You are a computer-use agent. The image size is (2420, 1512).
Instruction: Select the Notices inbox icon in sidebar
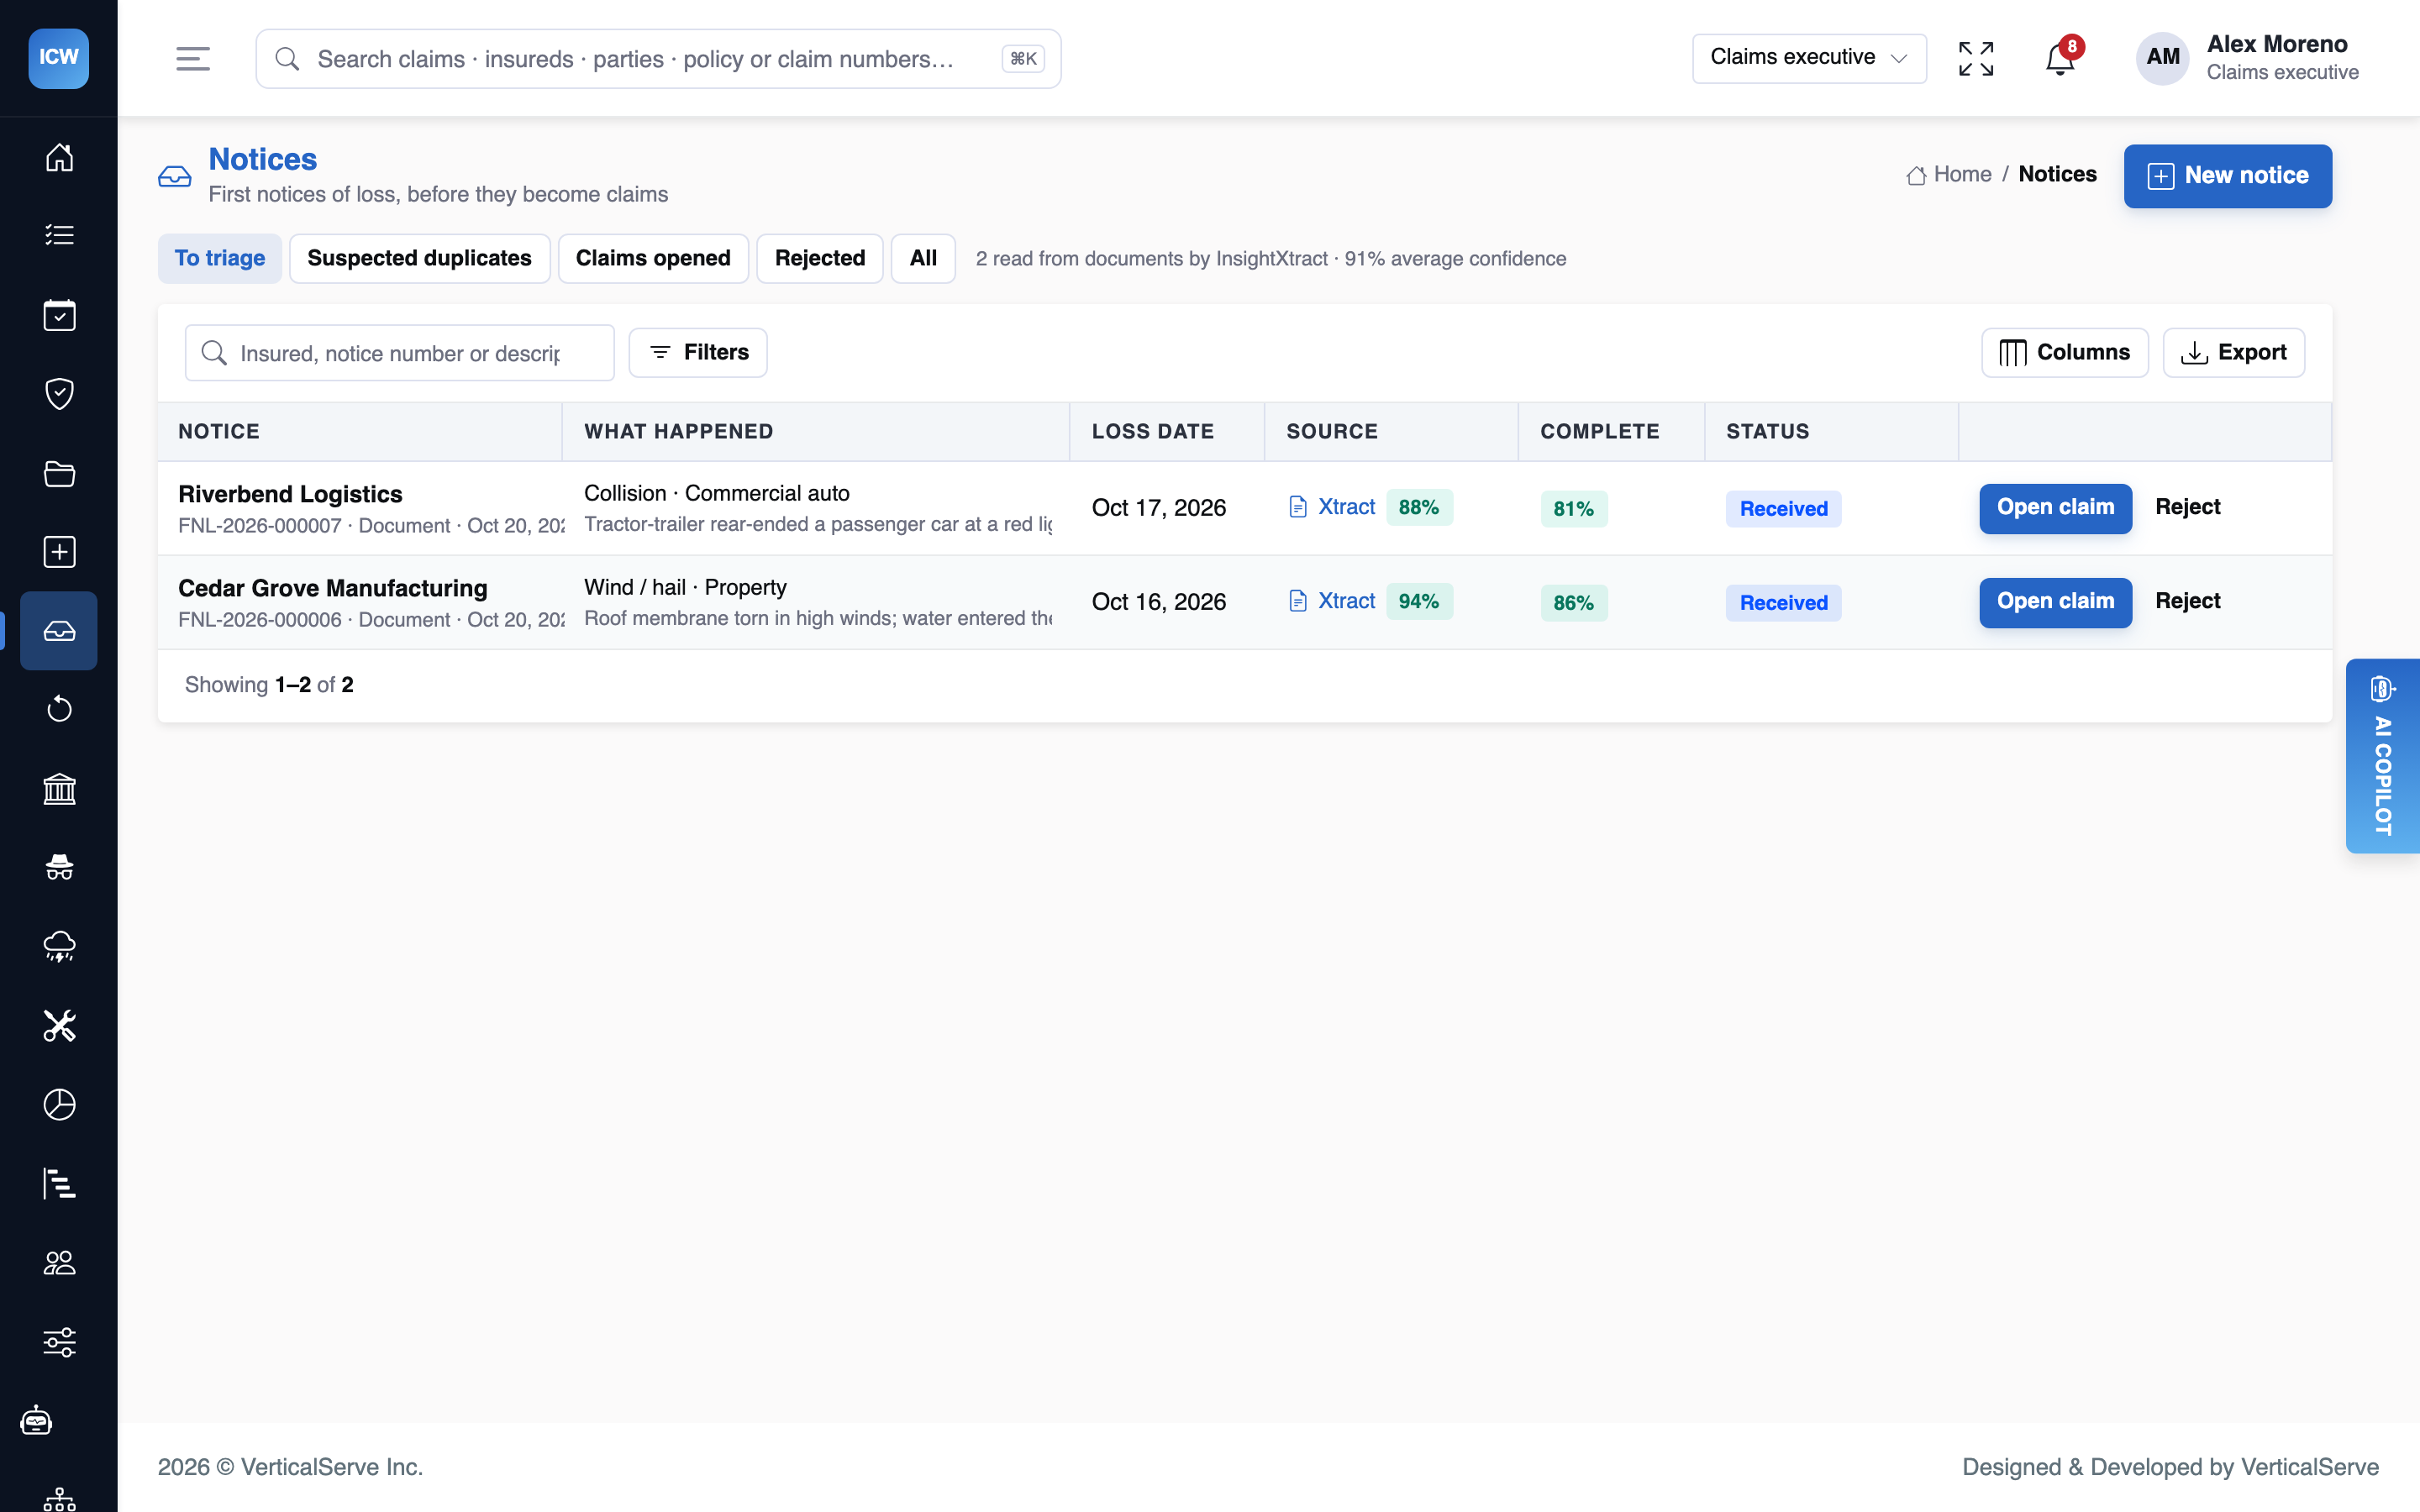[x=59, y=631]
